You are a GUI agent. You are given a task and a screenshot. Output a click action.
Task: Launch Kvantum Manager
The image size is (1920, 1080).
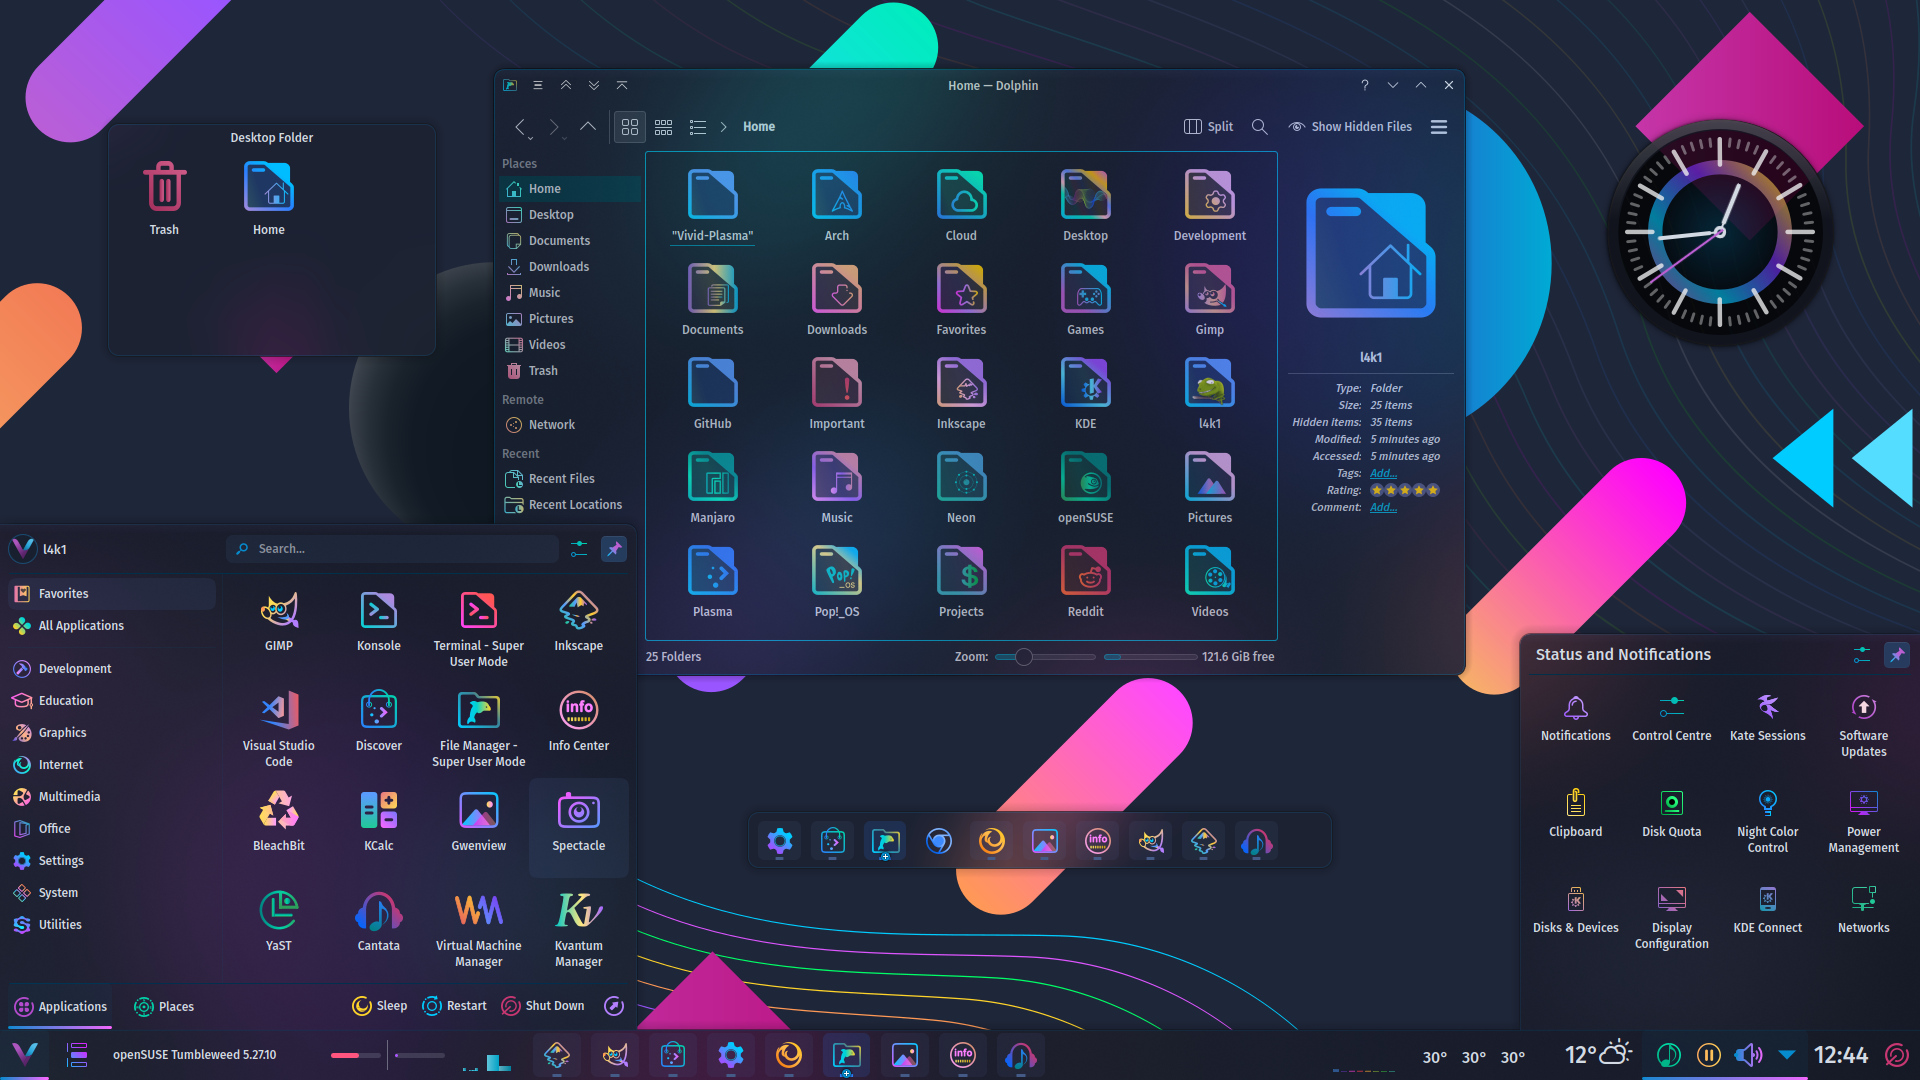pos(579,928)
